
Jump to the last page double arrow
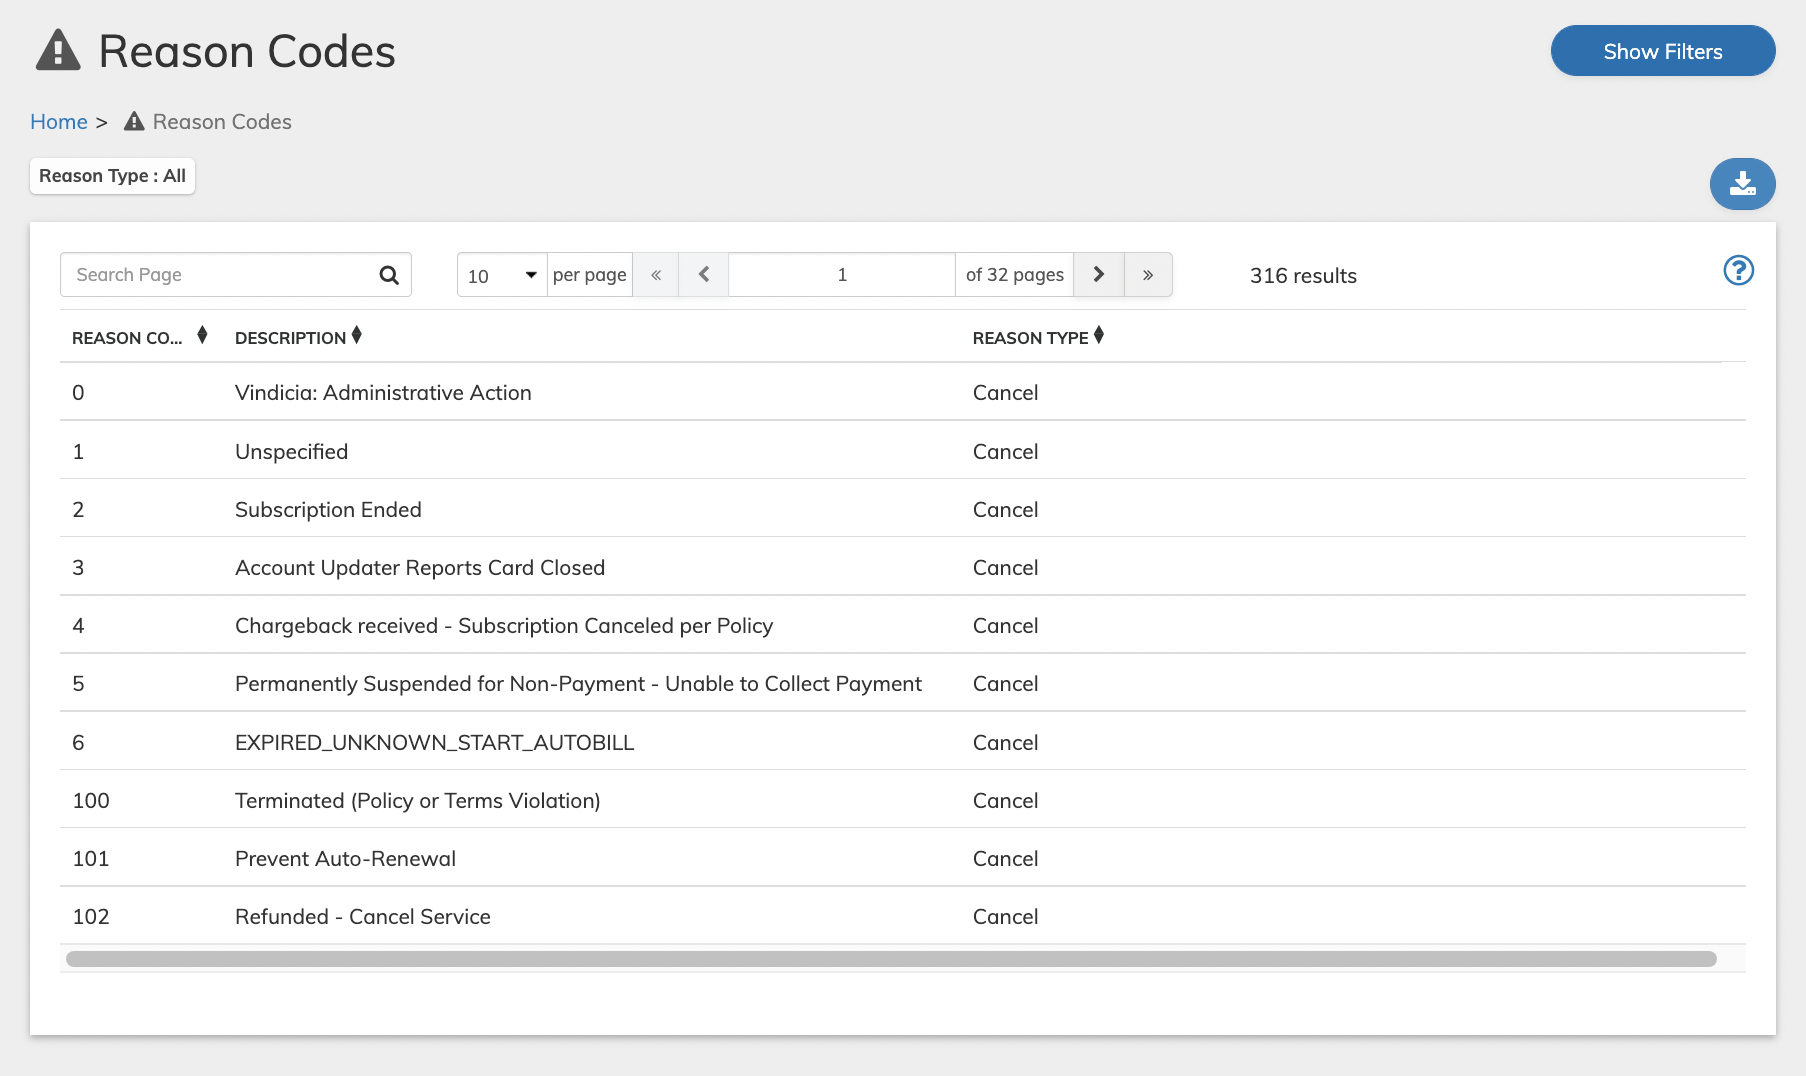tap(1148, 274)
